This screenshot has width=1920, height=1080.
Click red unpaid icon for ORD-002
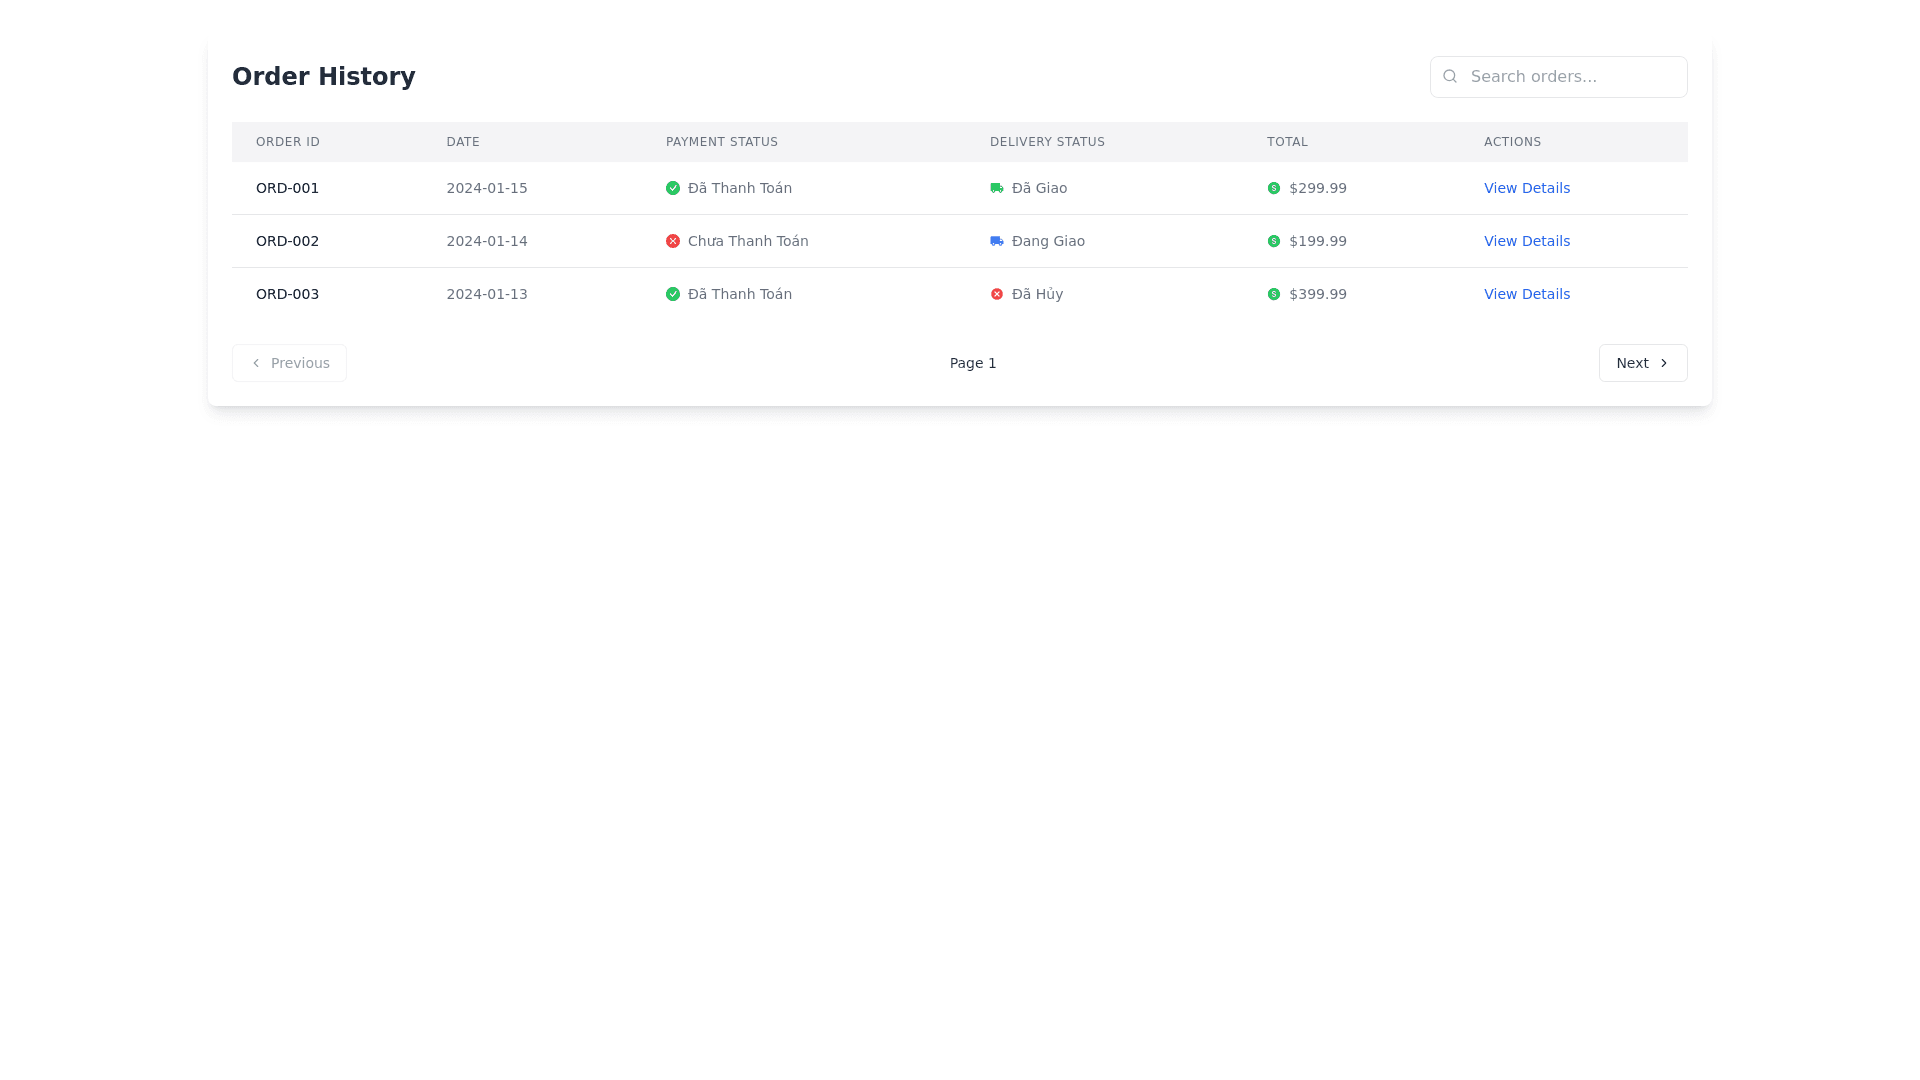[673, 241]
